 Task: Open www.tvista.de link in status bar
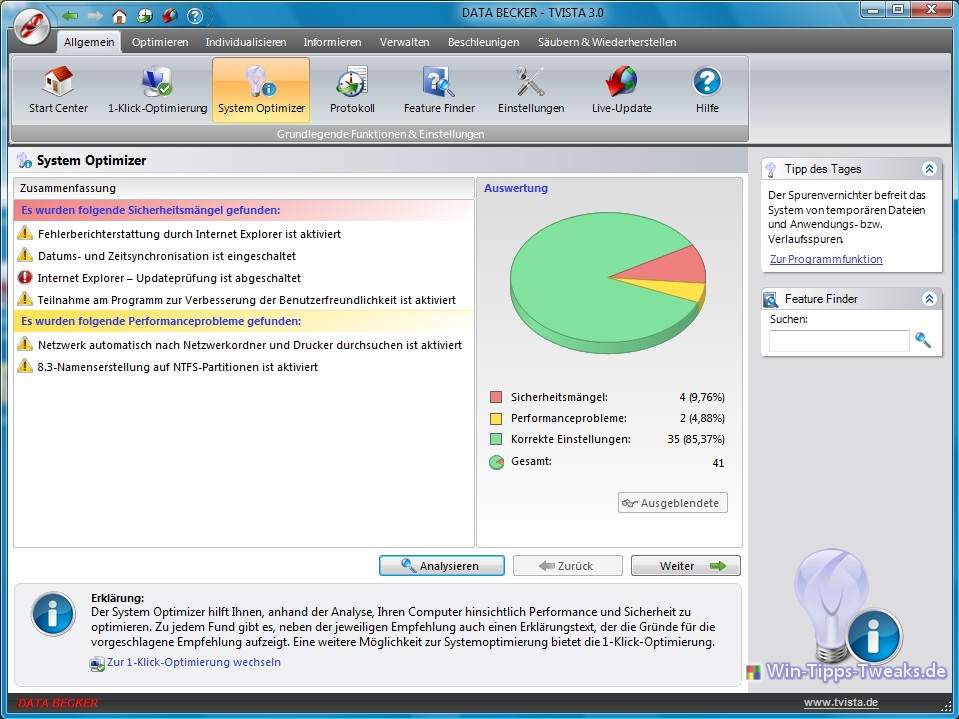[x=841, y=702]
